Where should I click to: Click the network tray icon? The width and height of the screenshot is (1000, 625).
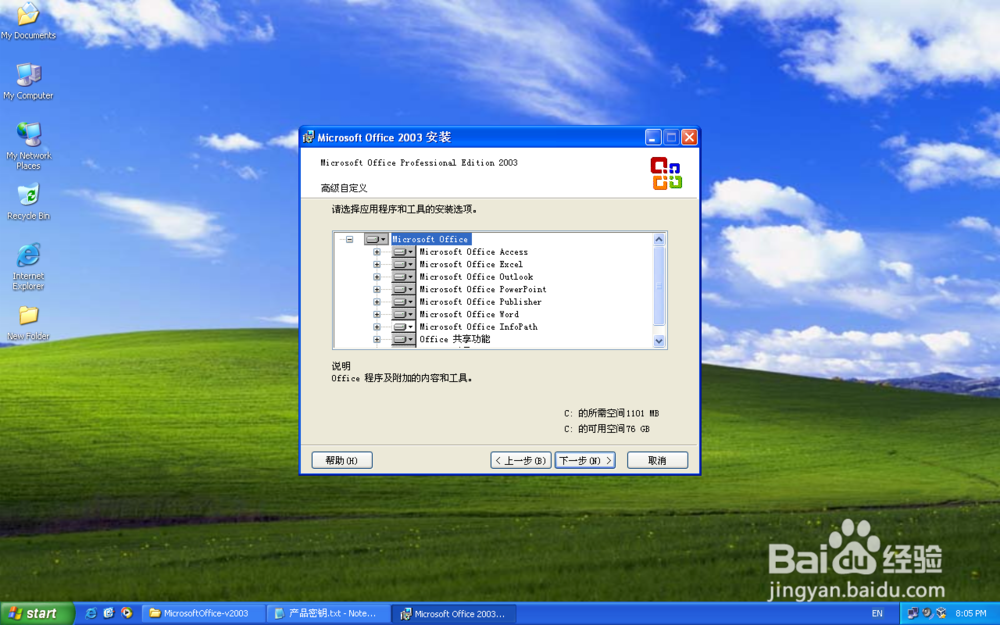(x=913, y=613)
